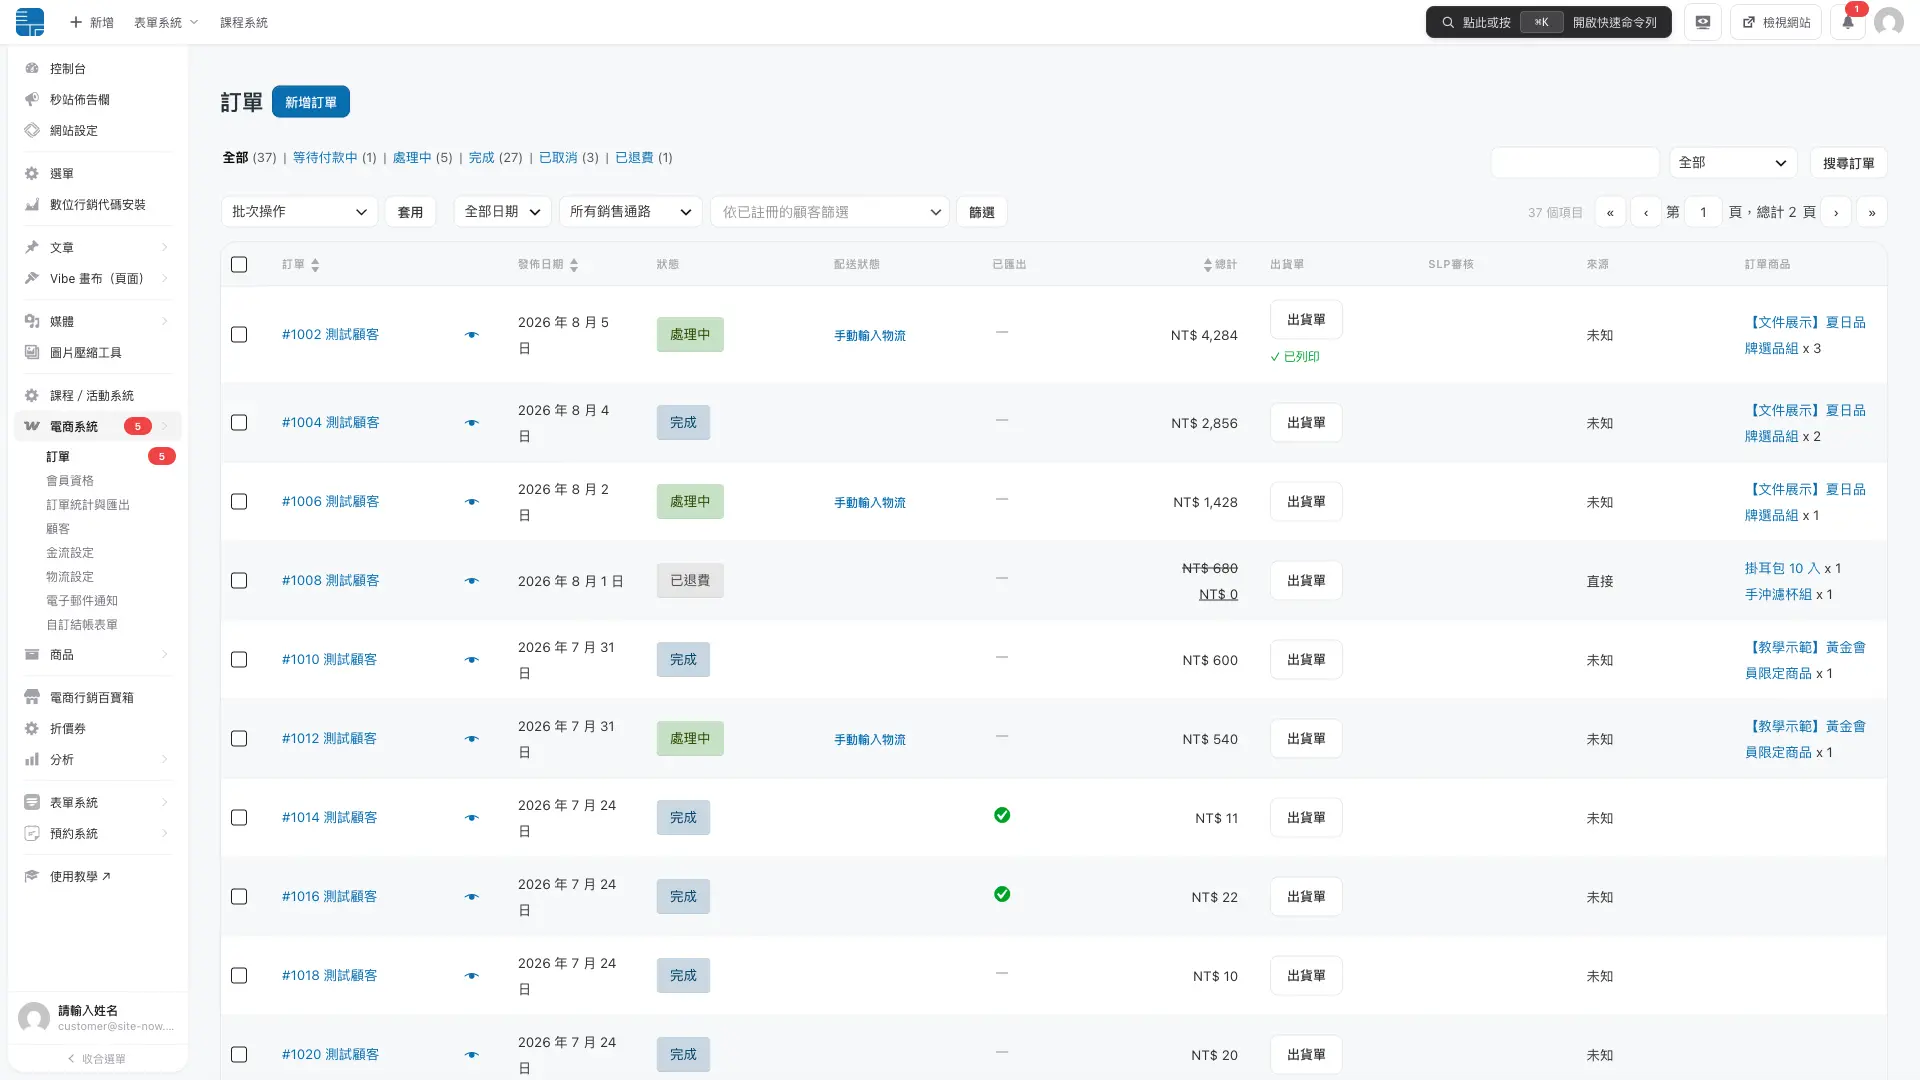Filter orders by 等待付款中 status
The width and height of the screenshot is (1920, 1080).
point(325,157)
